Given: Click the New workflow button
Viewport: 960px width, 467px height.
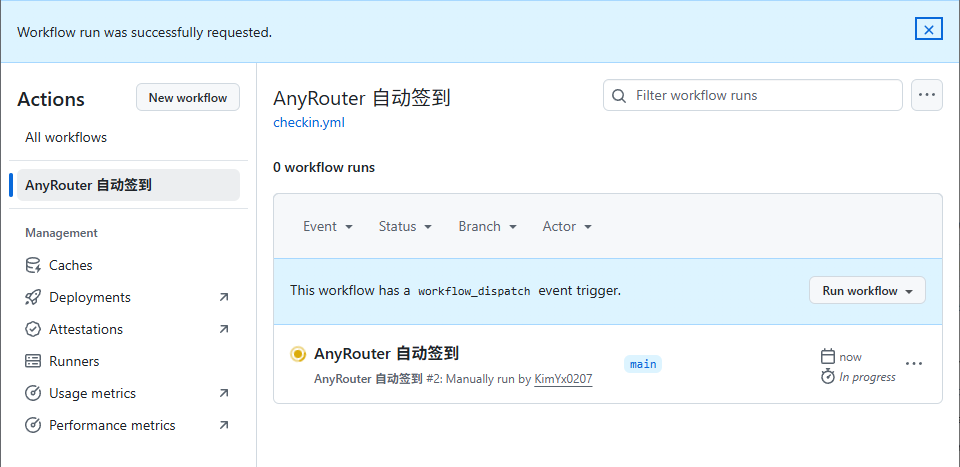Looking at the screenshot, I should [187, 97].
